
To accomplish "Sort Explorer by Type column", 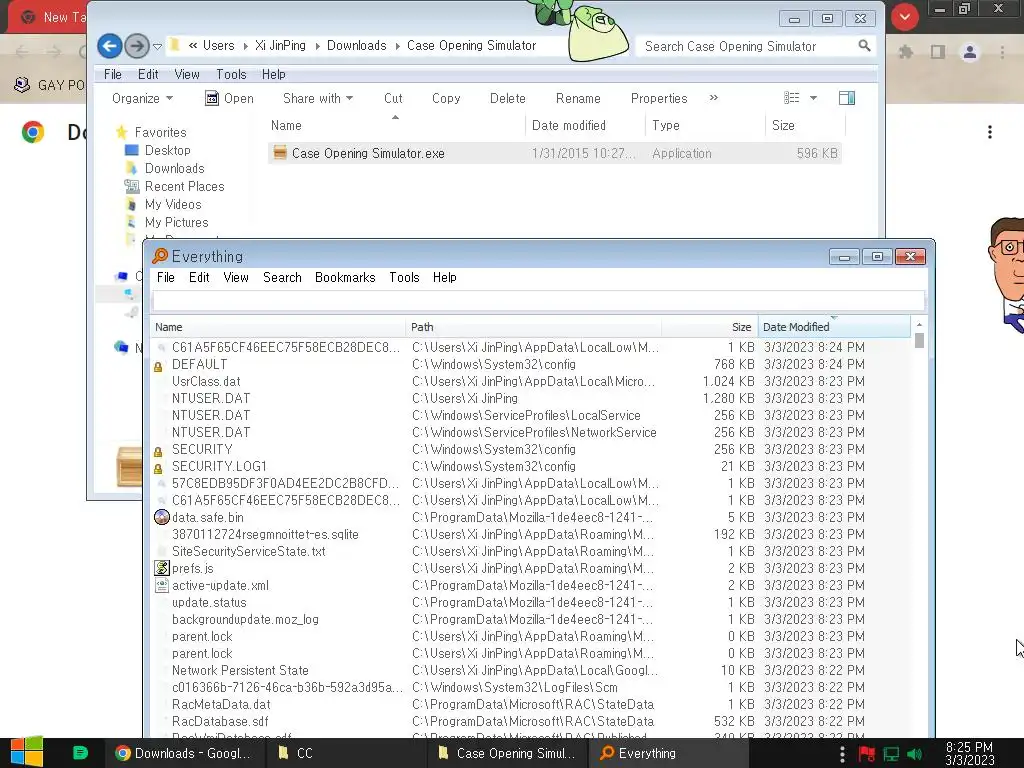I will click(x=665, y=125).
